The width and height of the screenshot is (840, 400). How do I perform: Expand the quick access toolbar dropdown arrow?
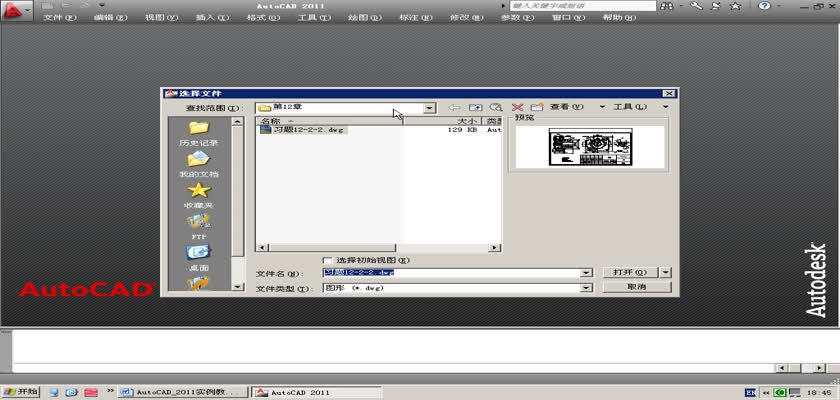(102, 5)
